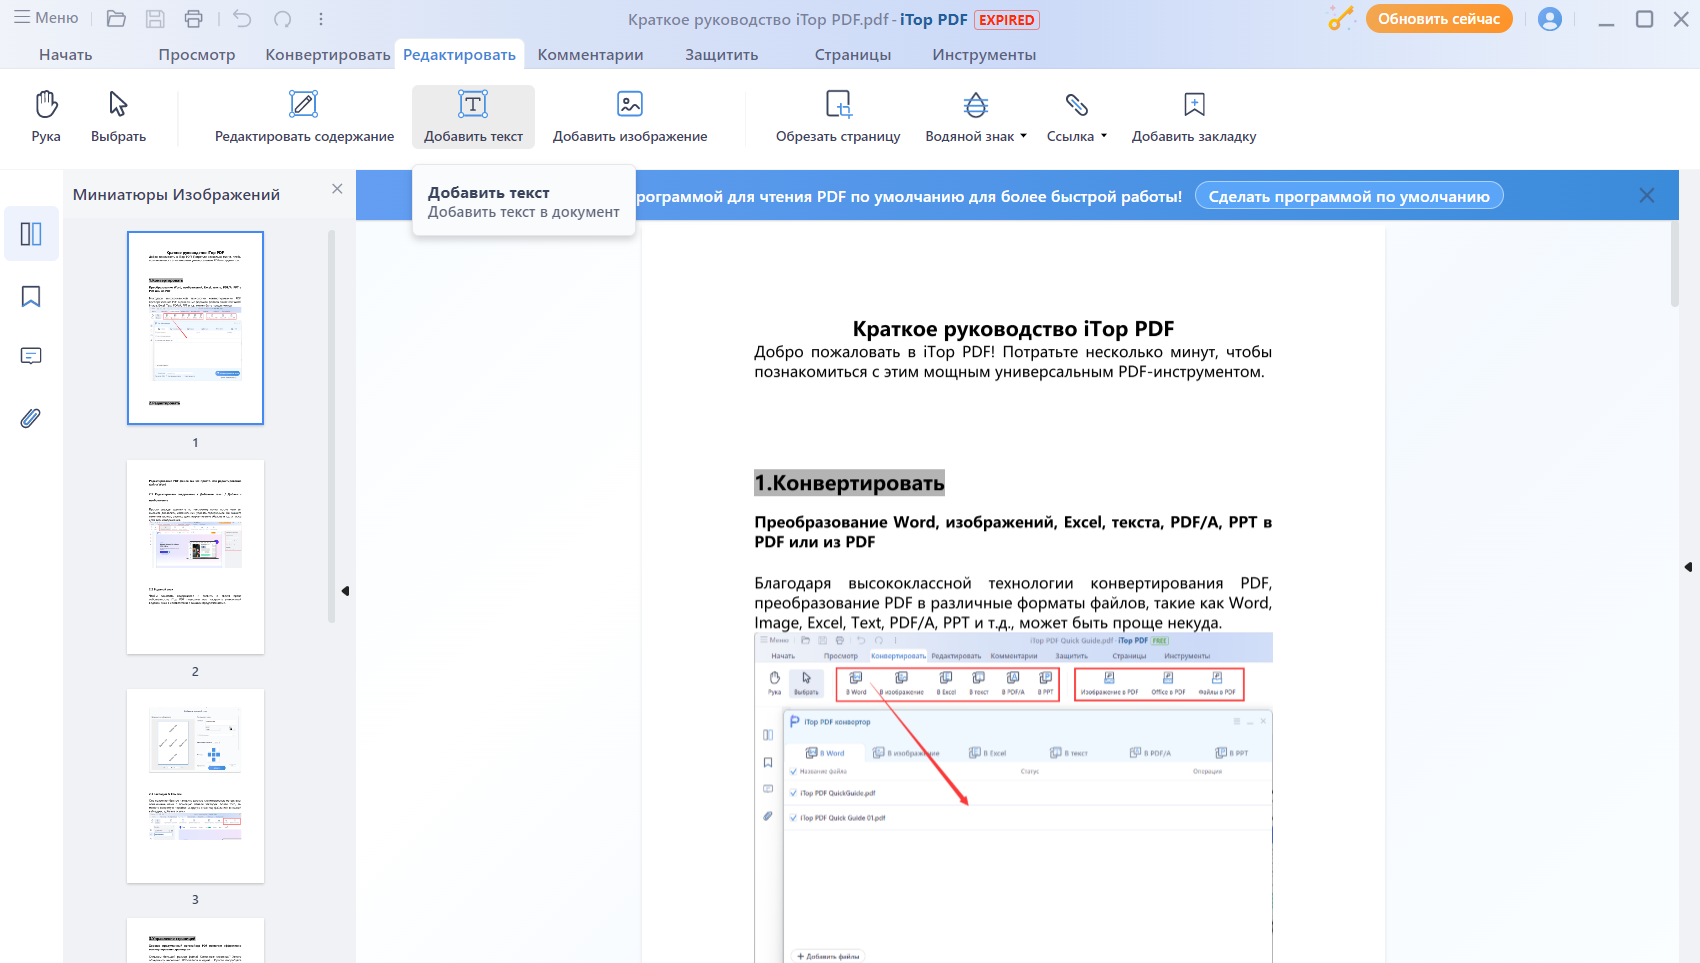Click the heading 1.Конвертировать
Viewport: 1700px width, 963px height.
click(x=849, y=483)
